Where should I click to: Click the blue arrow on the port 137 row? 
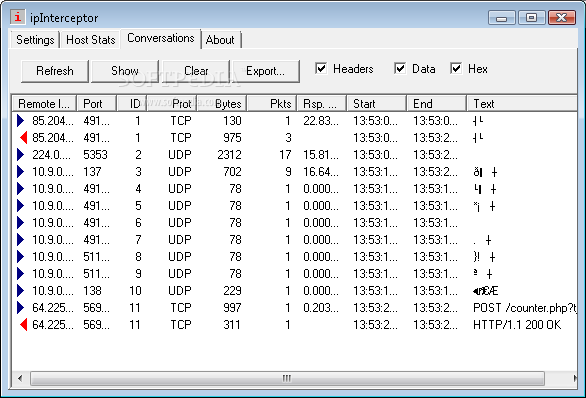click(21, 172)
